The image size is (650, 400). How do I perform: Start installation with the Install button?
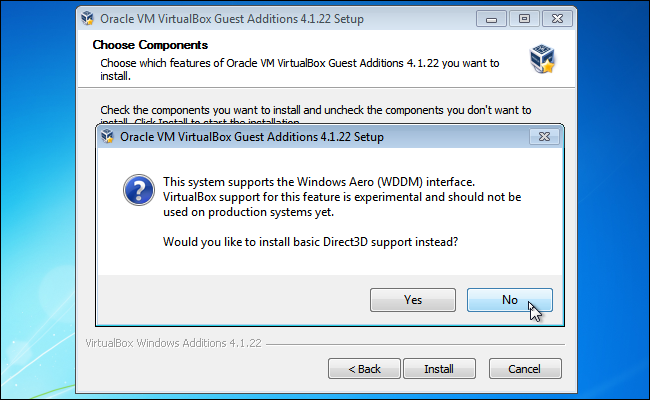[x=439, y=368]
